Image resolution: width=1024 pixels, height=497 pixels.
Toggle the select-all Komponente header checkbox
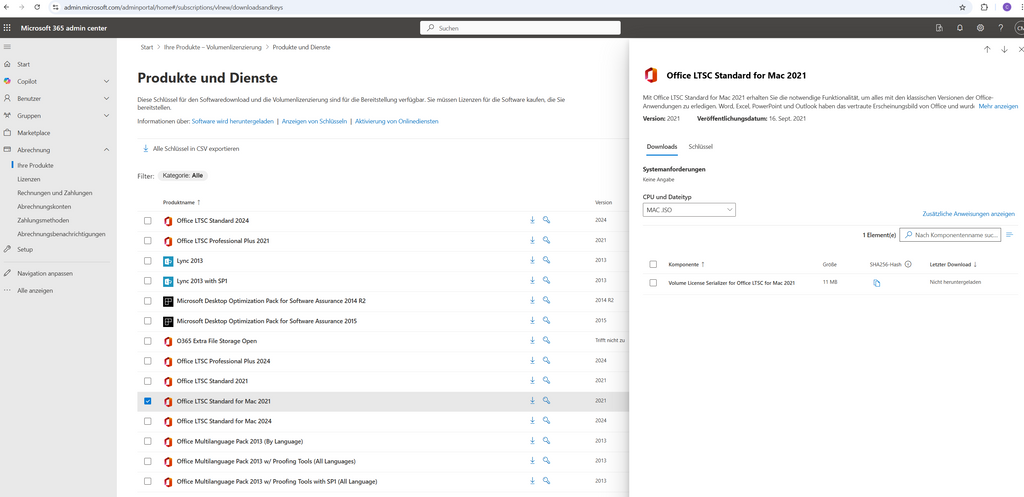653,265
